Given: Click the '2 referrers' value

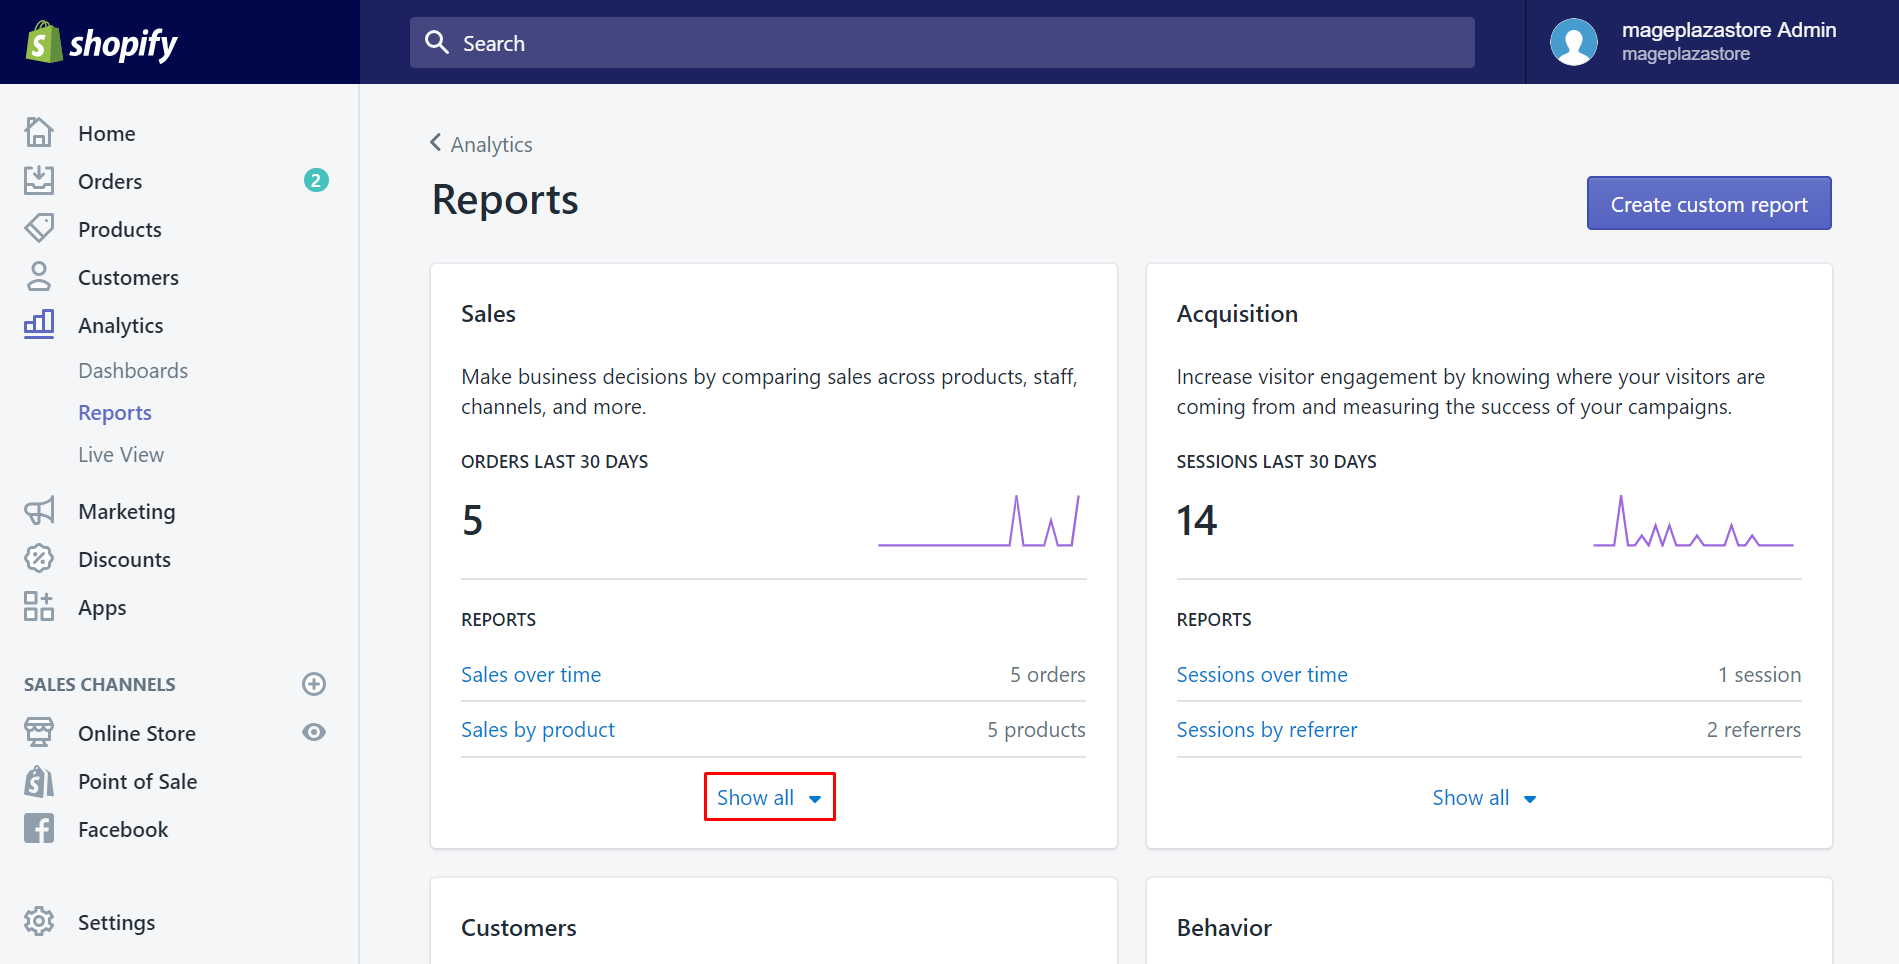Looking at the screenshot, I should coord(1754,729).
